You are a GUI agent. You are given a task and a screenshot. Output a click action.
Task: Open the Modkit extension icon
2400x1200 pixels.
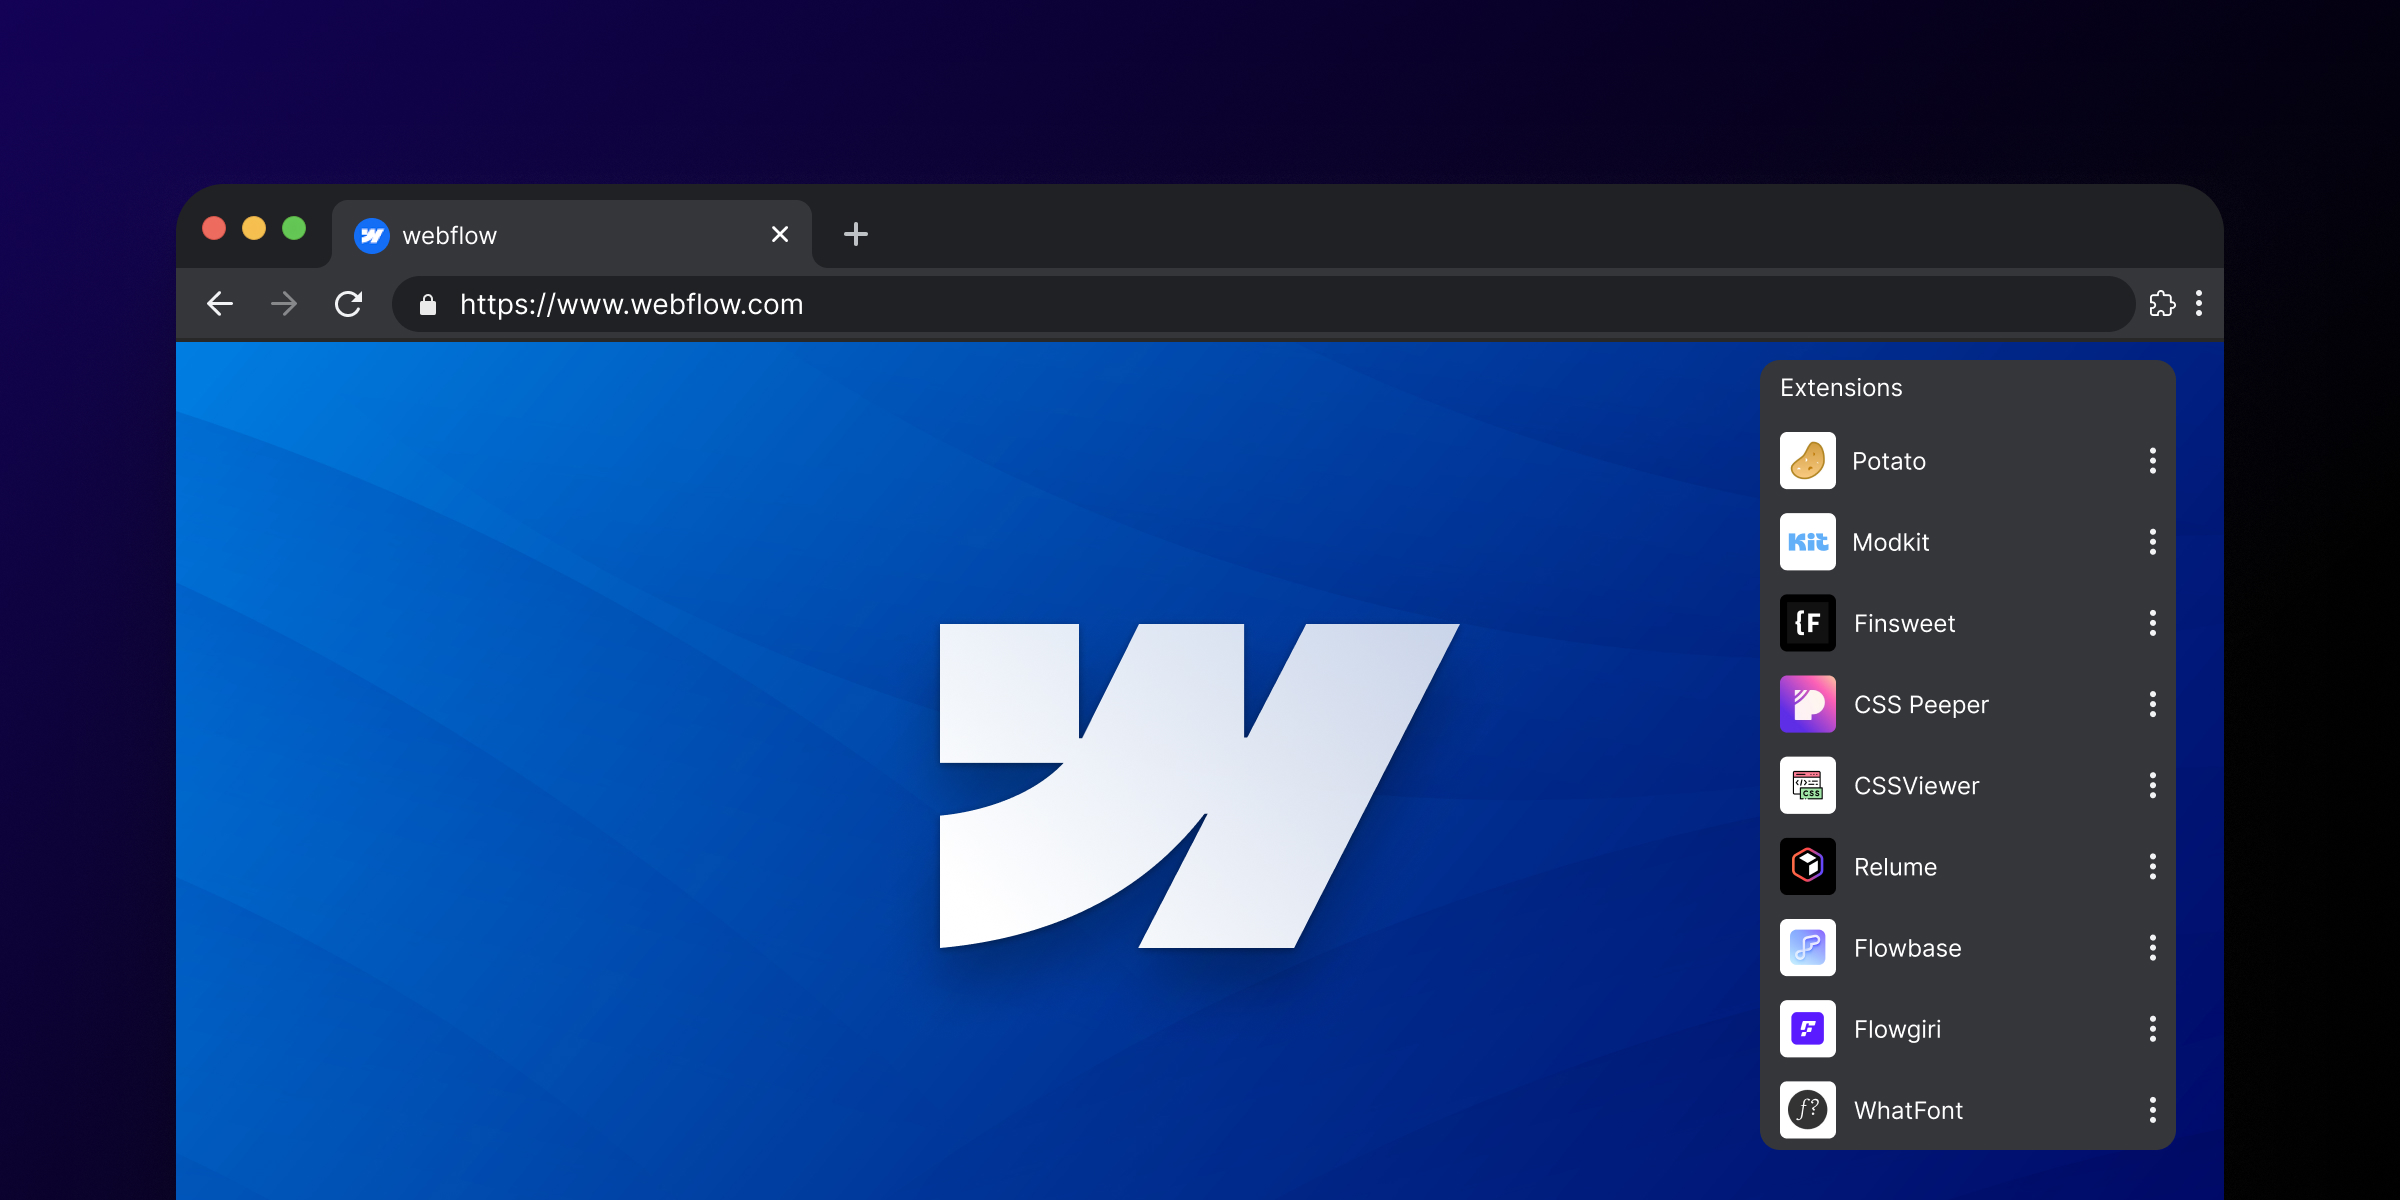pyautogui.click(x=1807, y=542)
